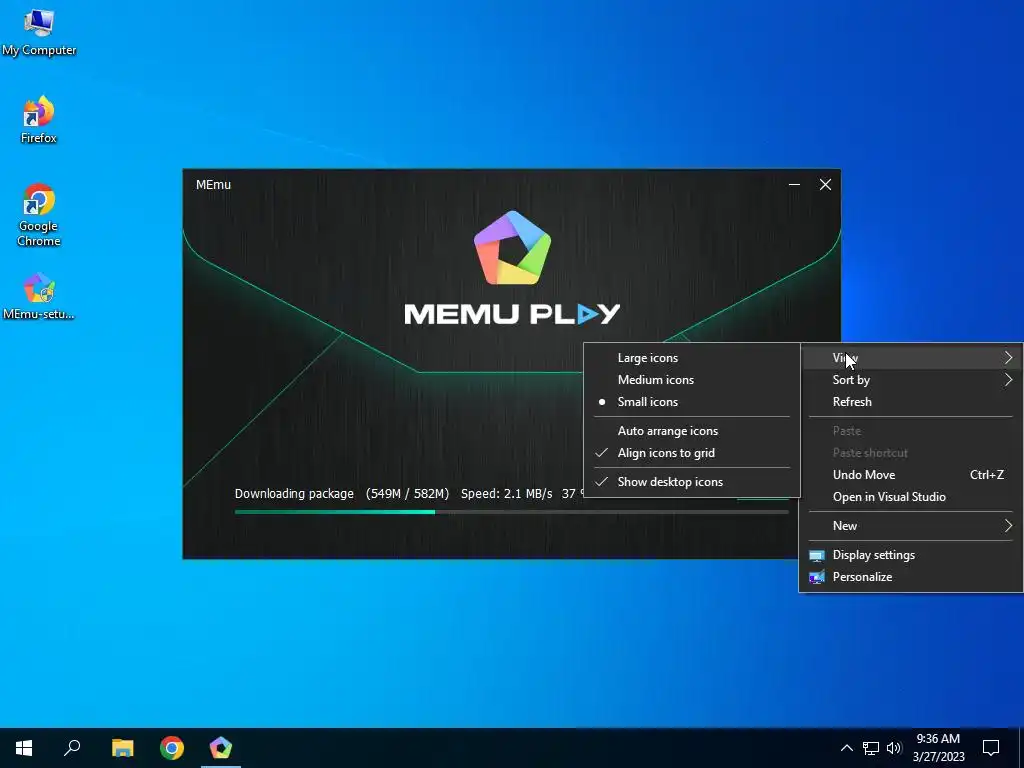Click the Display settings monitor icon
Screen dimensions: 1024x768
816,556
